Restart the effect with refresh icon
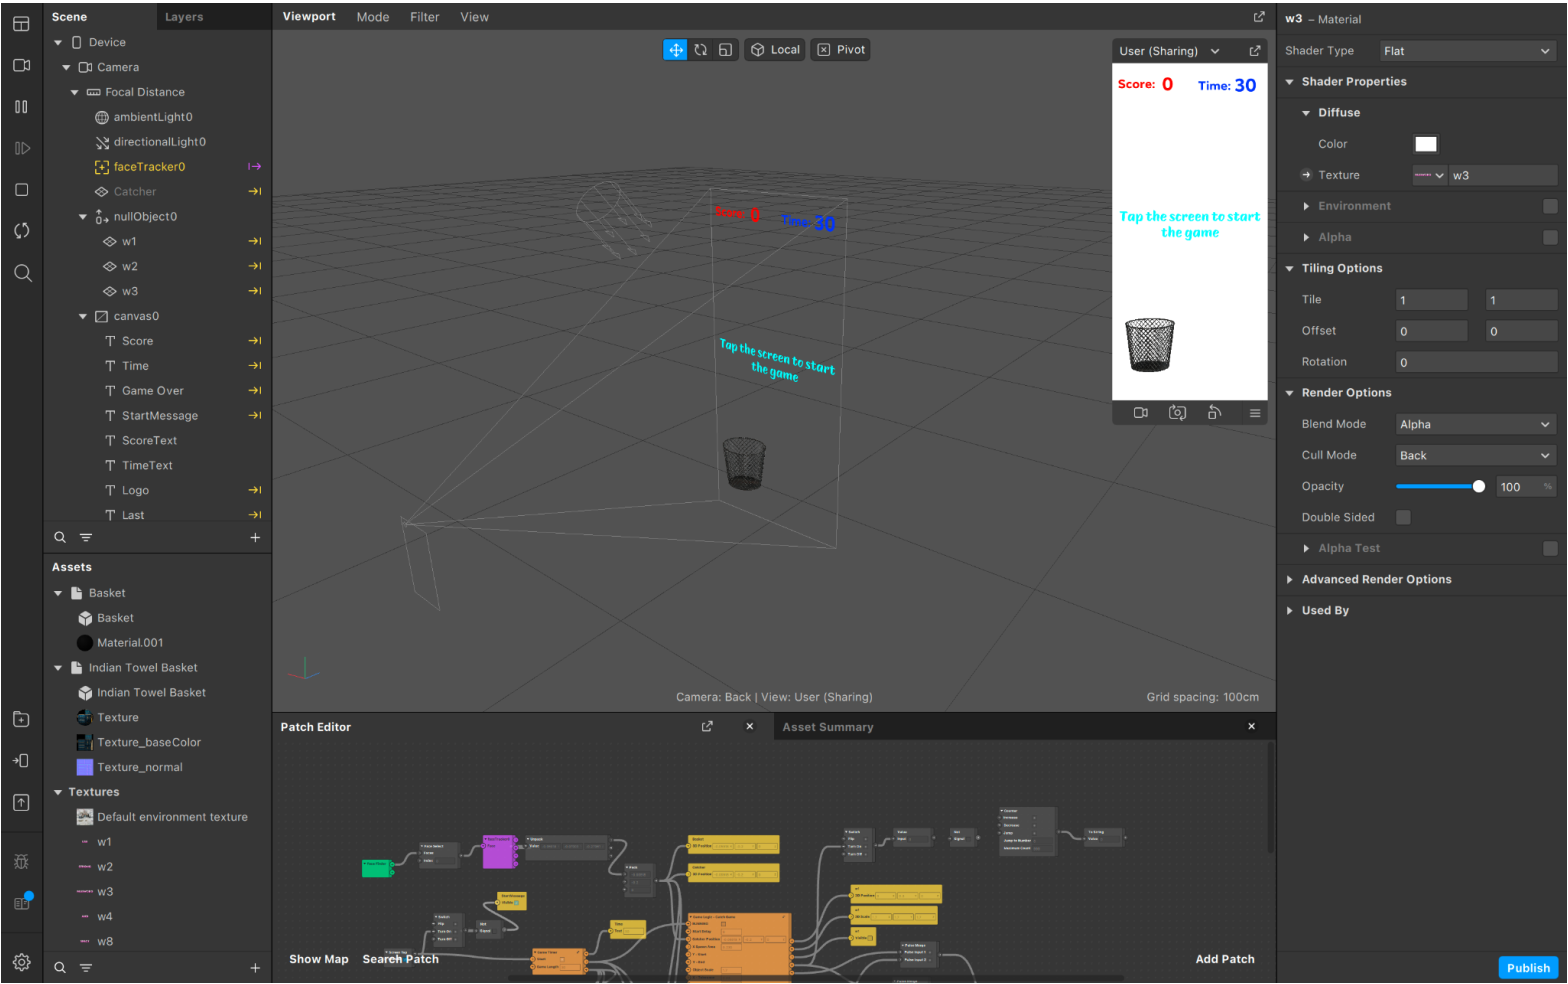1568x984 pixels. [21, 231]
